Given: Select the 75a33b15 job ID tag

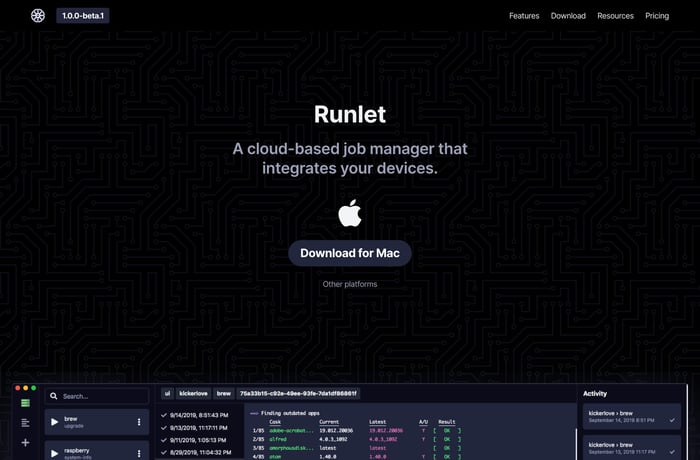Looking at the screenshot, I should (298, 393).
